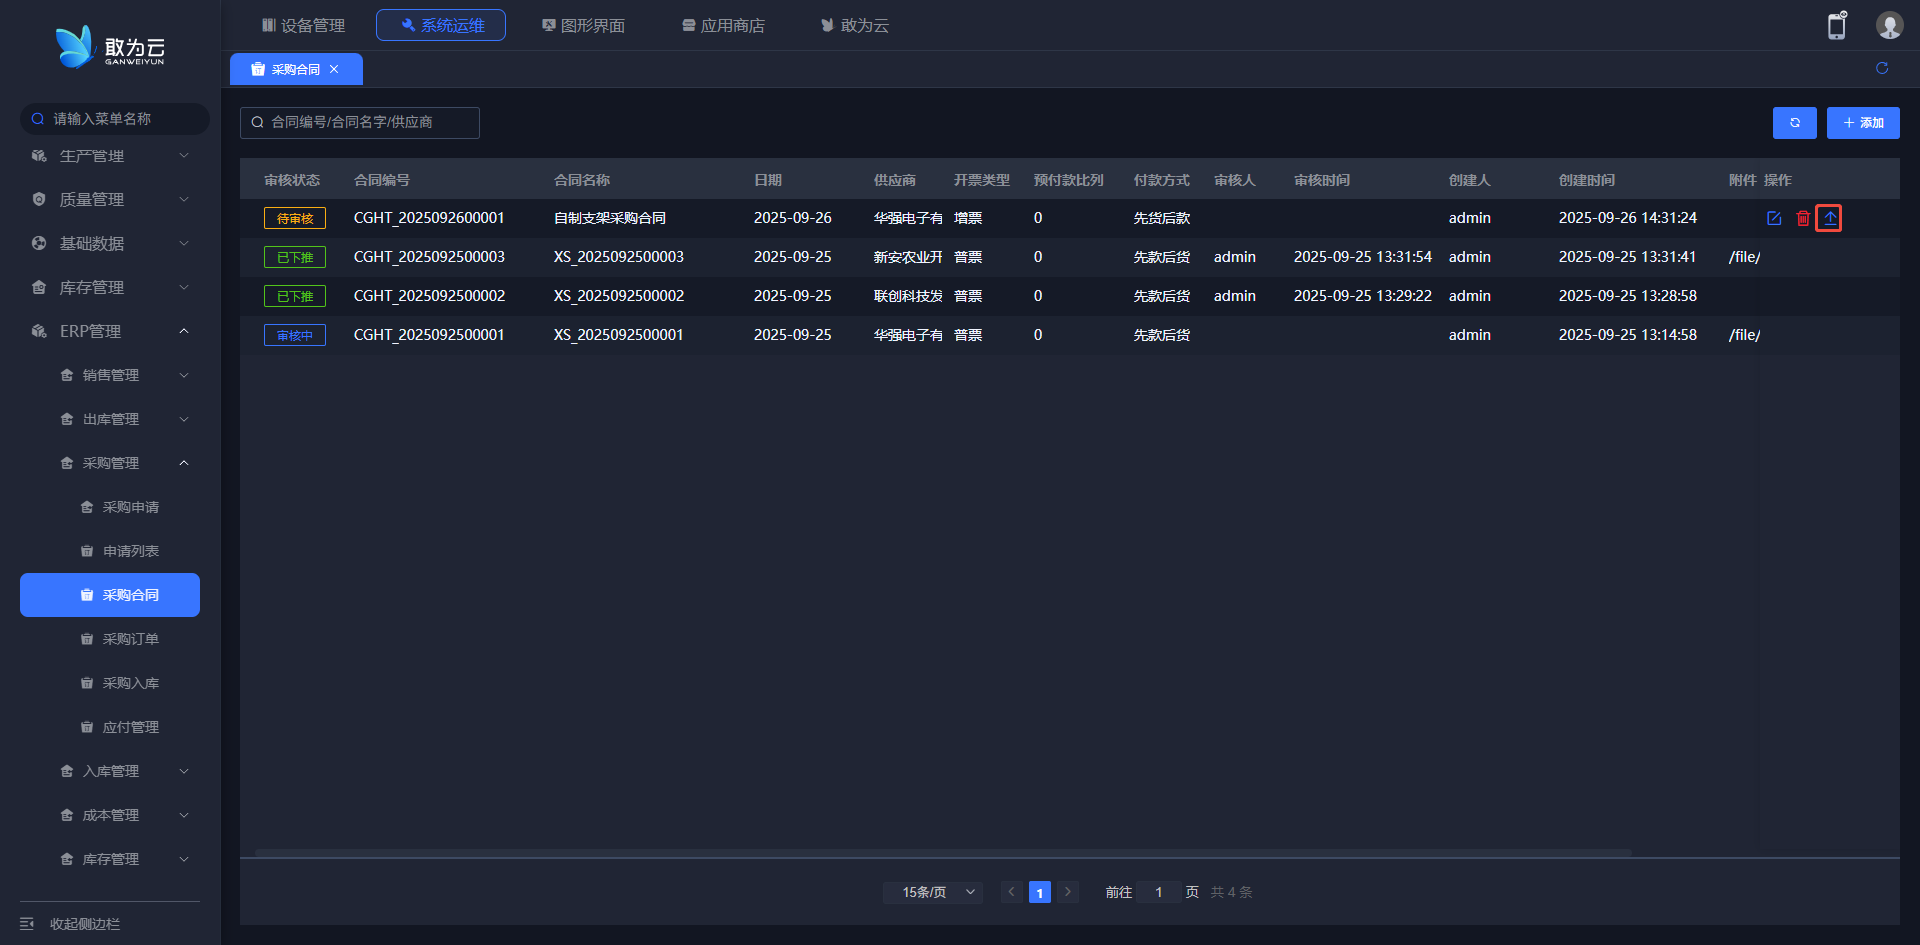Viewport: 1920px width, 945px height.
Task: Click the edit icon for contract CGHT_2025092600001
Action: click(x=1774, y=218)
